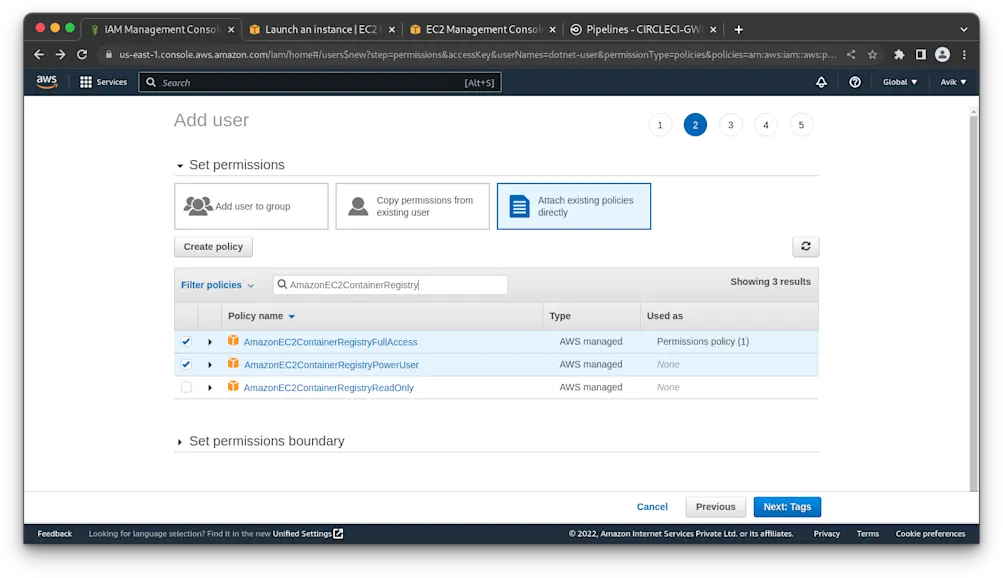
Task: Open the Services grid menu
Action: 103,82
